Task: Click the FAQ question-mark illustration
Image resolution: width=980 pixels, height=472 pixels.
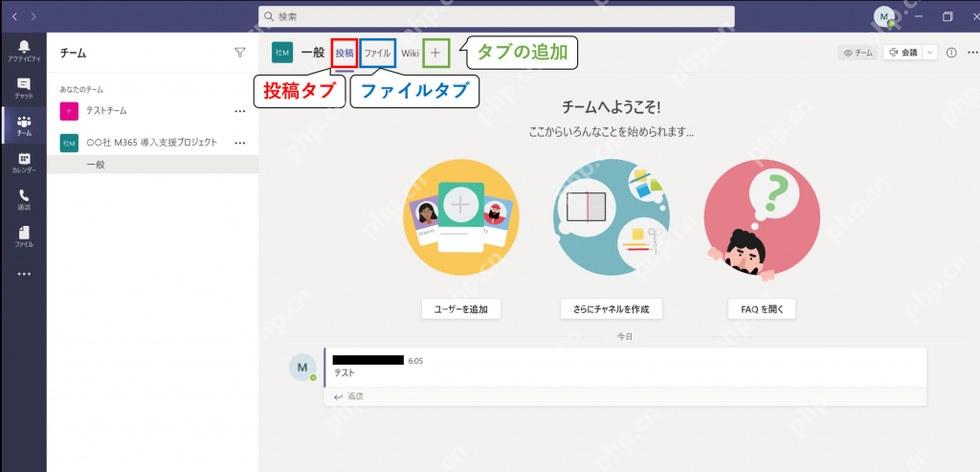Action: 762,217
